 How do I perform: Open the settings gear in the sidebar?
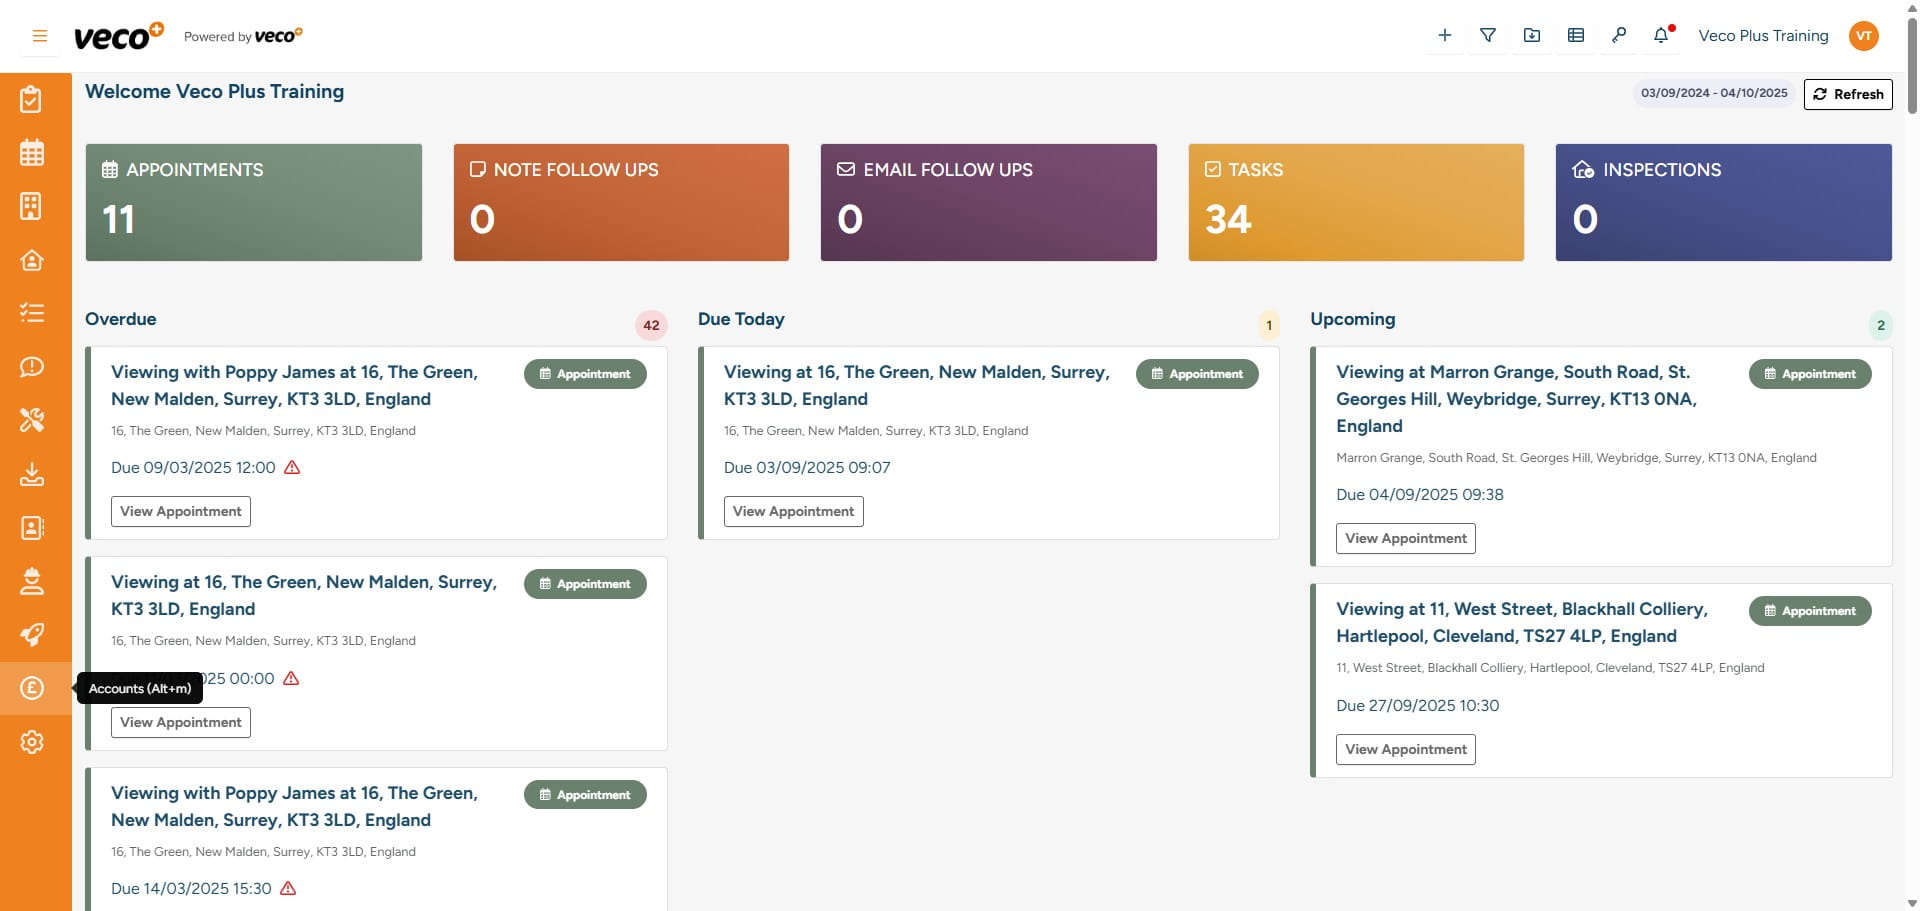click(32, 742)
